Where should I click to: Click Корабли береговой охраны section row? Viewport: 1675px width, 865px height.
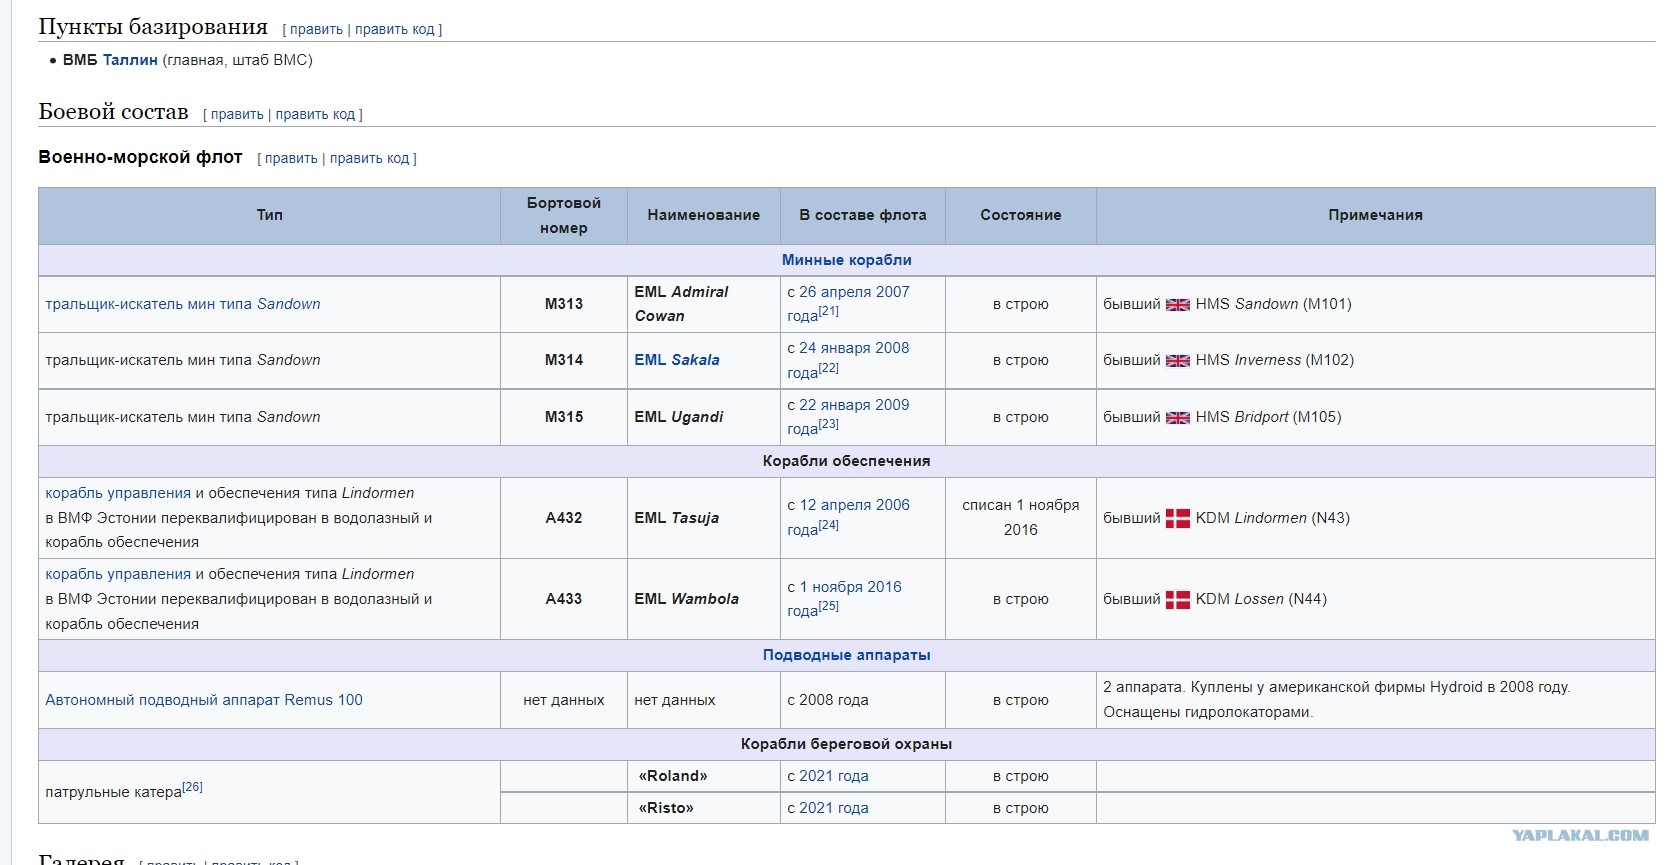click(847, 744)
